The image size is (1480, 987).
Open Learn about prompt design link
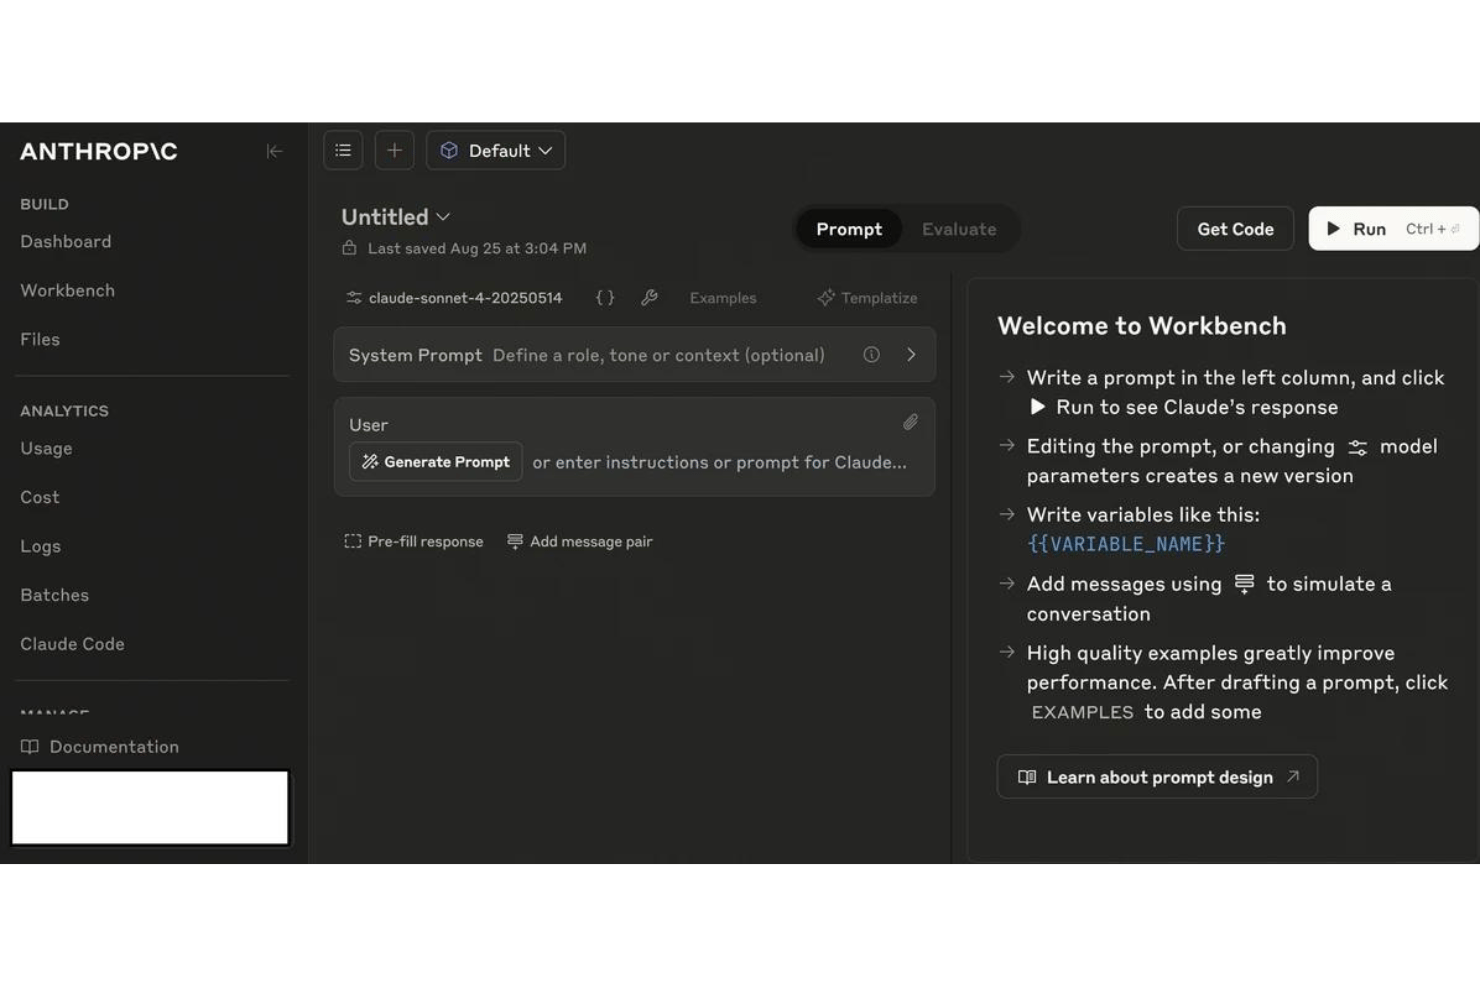(1157, 777)
